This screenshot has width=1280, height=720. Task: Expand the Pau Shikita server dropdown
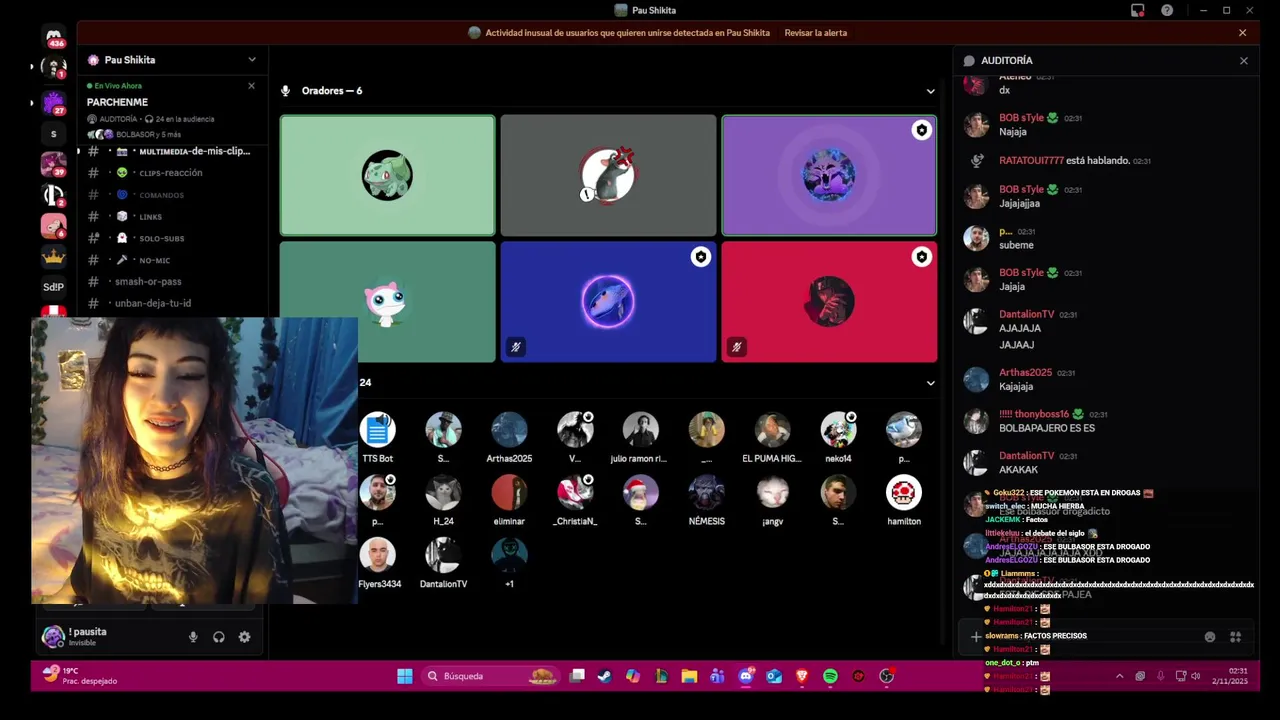(x=252, y=60)
